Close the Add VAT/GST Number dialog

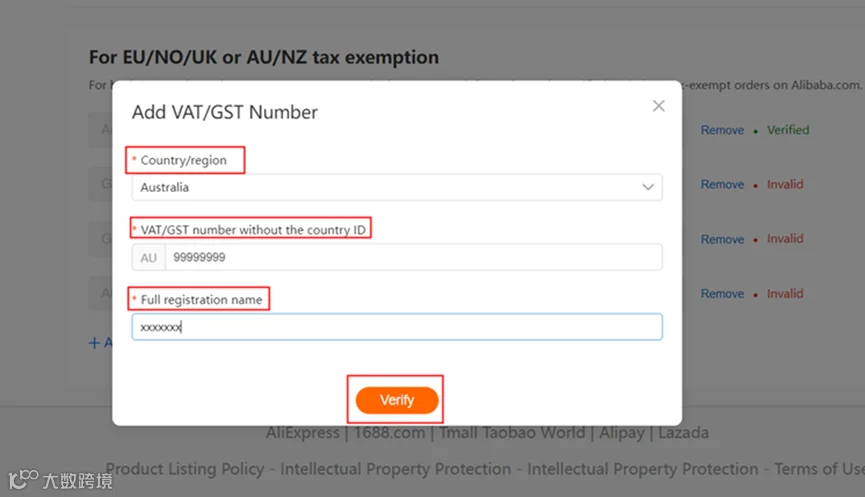(x=658, y=106)
